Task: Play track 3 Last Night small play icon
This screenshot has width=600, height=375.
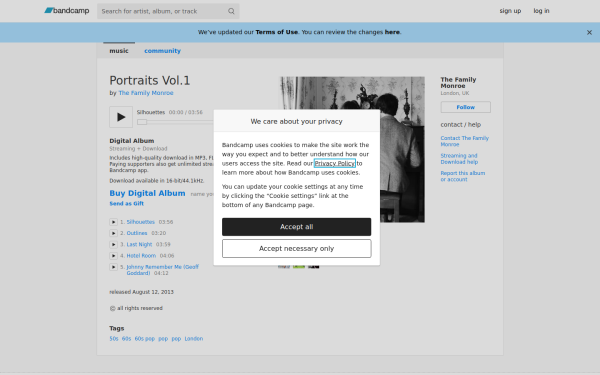Action: pyautogui.click(x=113, y=245)
